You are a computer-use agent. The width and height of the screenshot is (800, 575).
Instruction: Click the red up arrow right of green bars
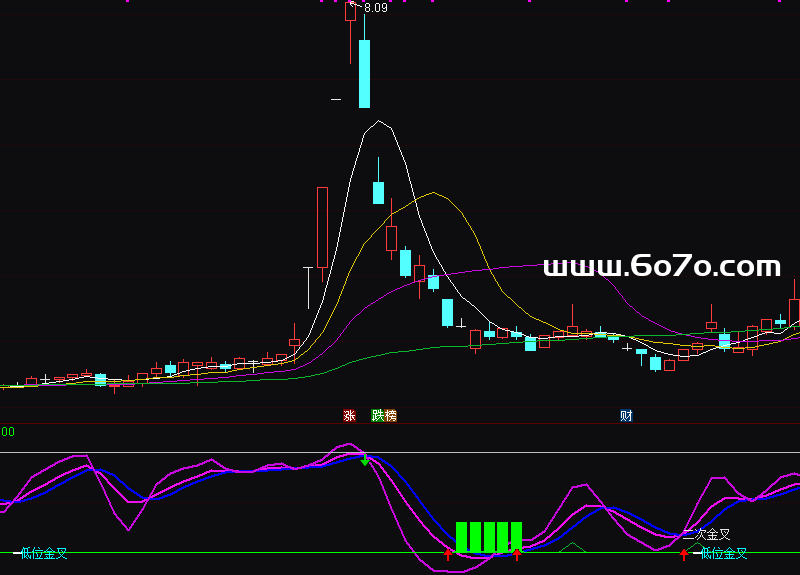(x=516, y=554)
